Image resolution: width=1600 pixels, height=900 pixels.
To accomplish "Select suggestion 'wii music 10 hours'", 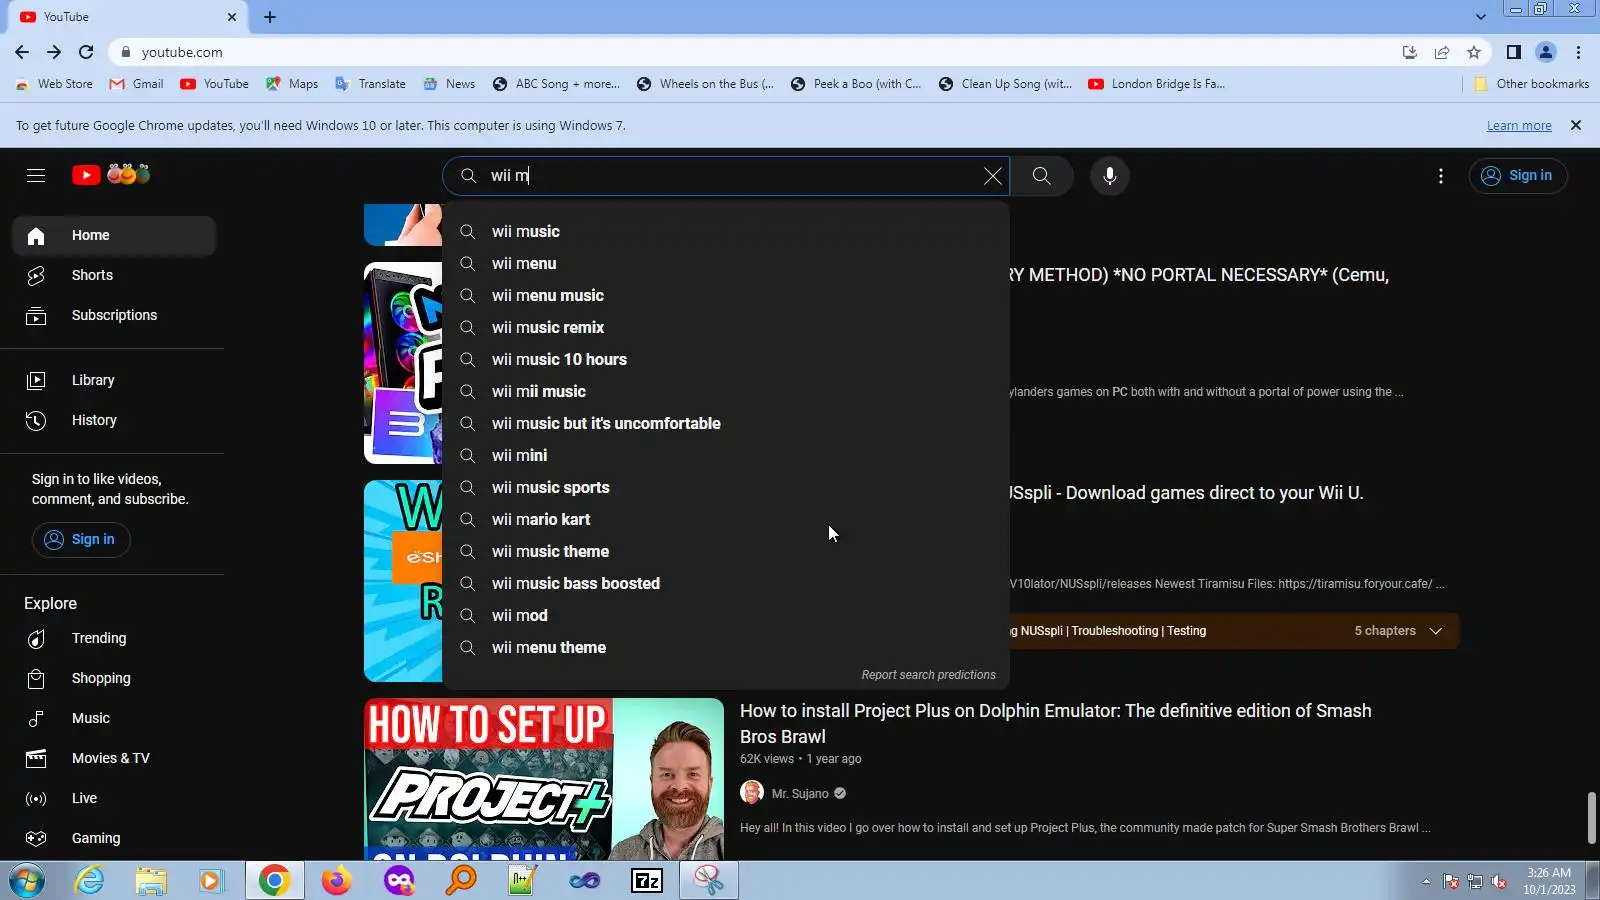I will [726, 360].
